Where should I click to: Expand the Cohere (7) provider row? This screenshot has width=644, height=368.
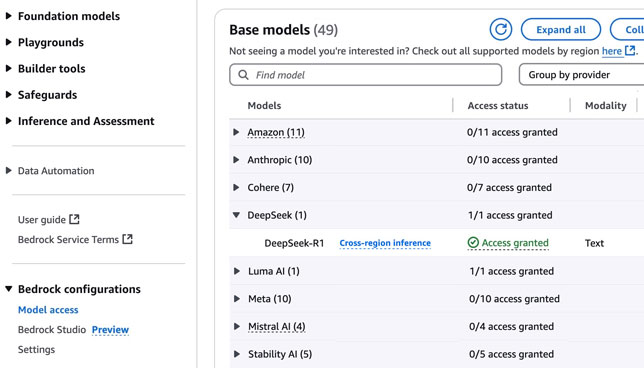coord(236,187)
